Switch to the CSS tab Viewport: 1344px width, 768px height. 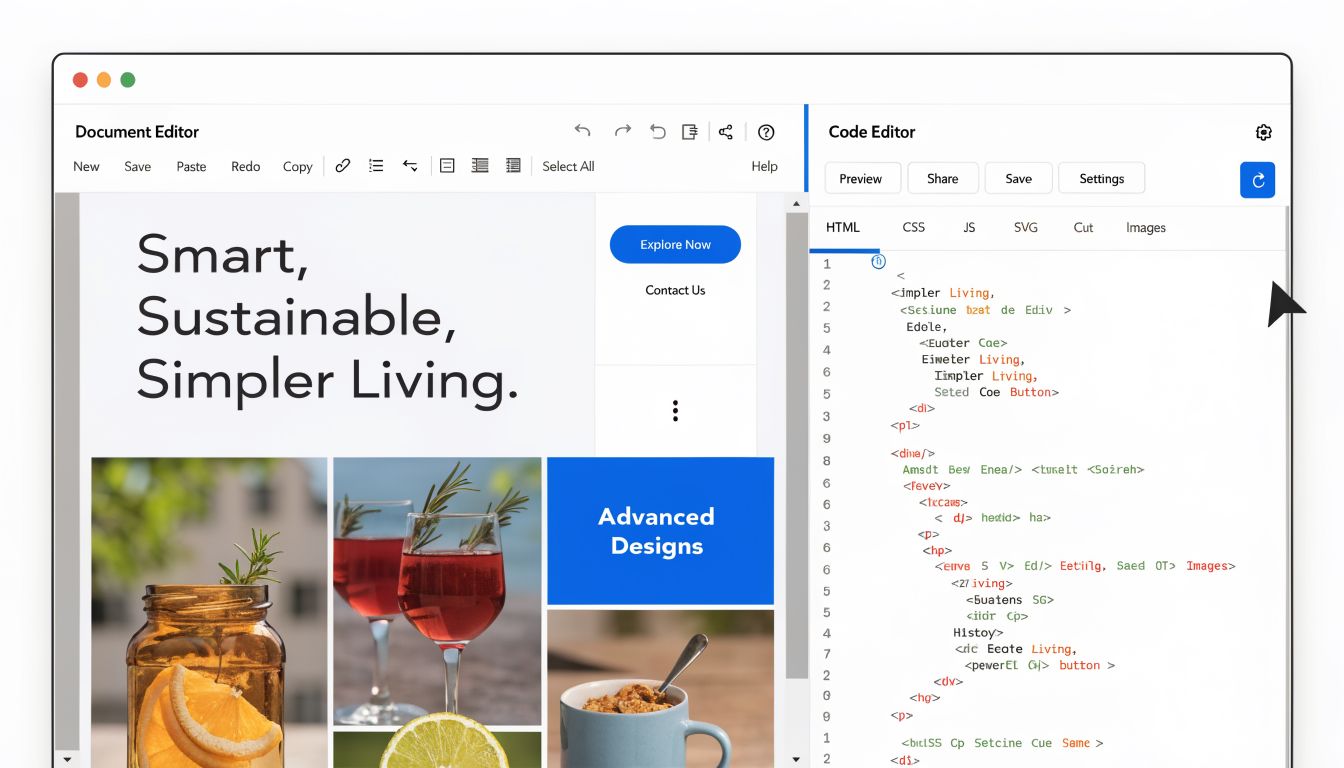tap(913, 228)
